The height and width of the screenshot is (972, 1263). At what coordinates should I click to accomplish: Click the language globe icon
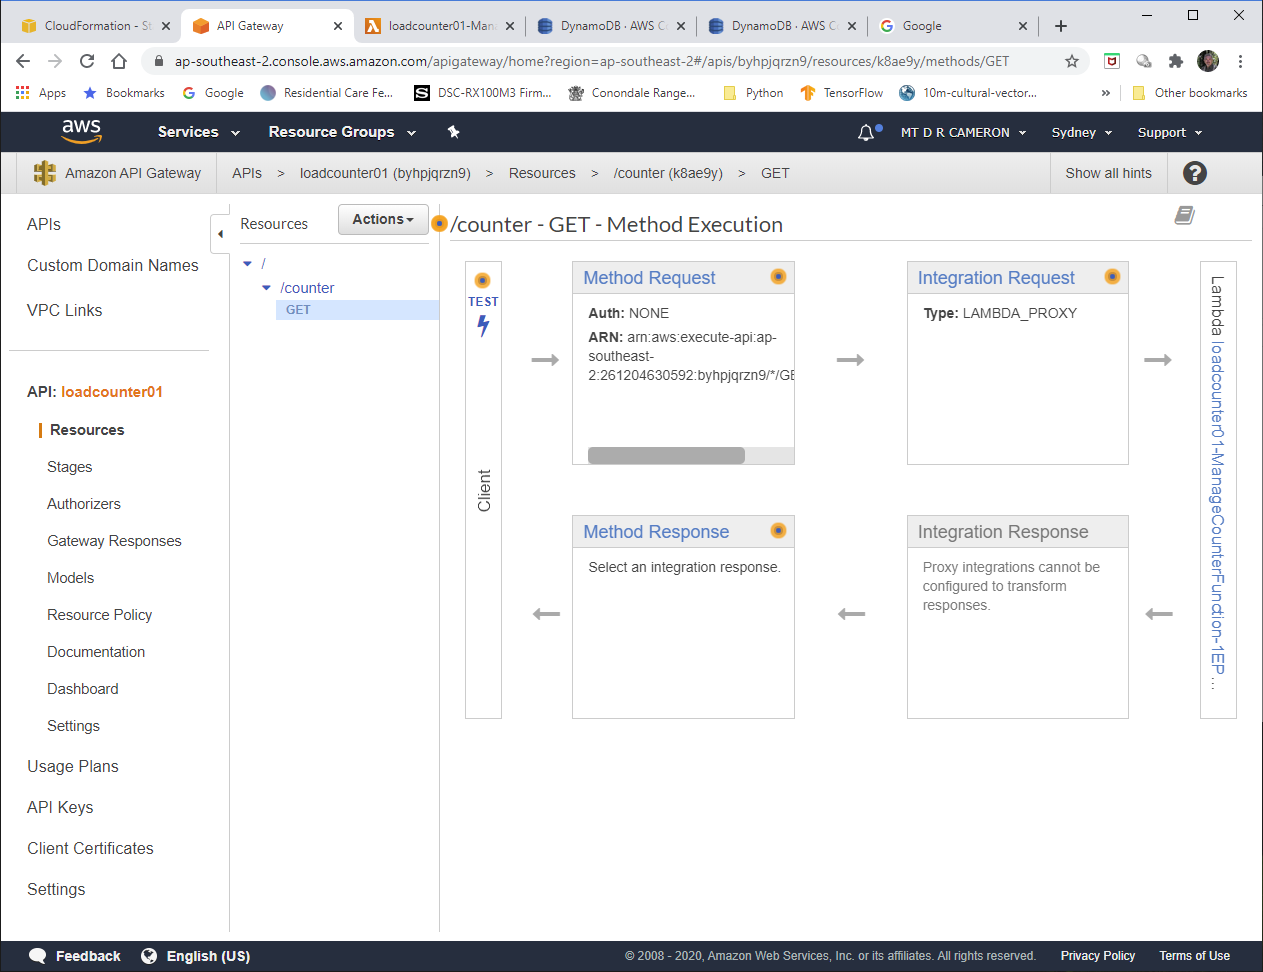pyautogui.click(x=149, y=956)
